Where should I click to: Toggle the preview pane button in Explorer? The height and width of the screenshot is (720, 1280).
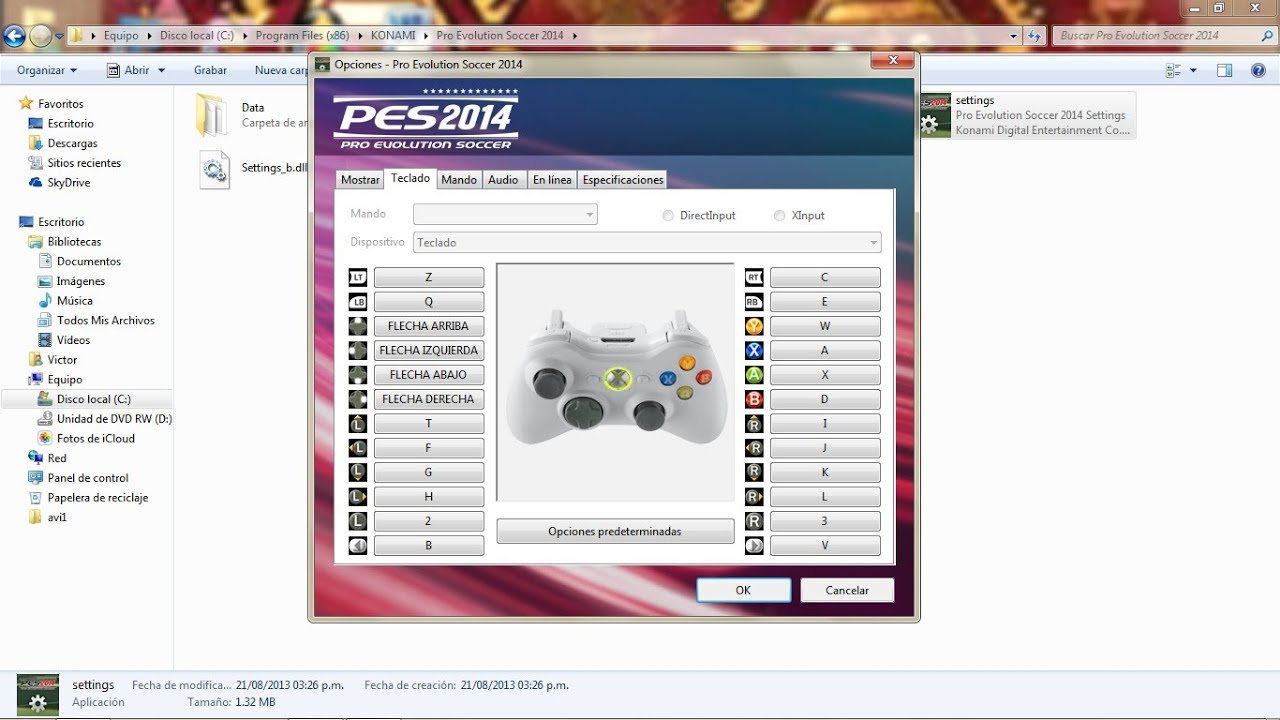(x=1225, y=70)
